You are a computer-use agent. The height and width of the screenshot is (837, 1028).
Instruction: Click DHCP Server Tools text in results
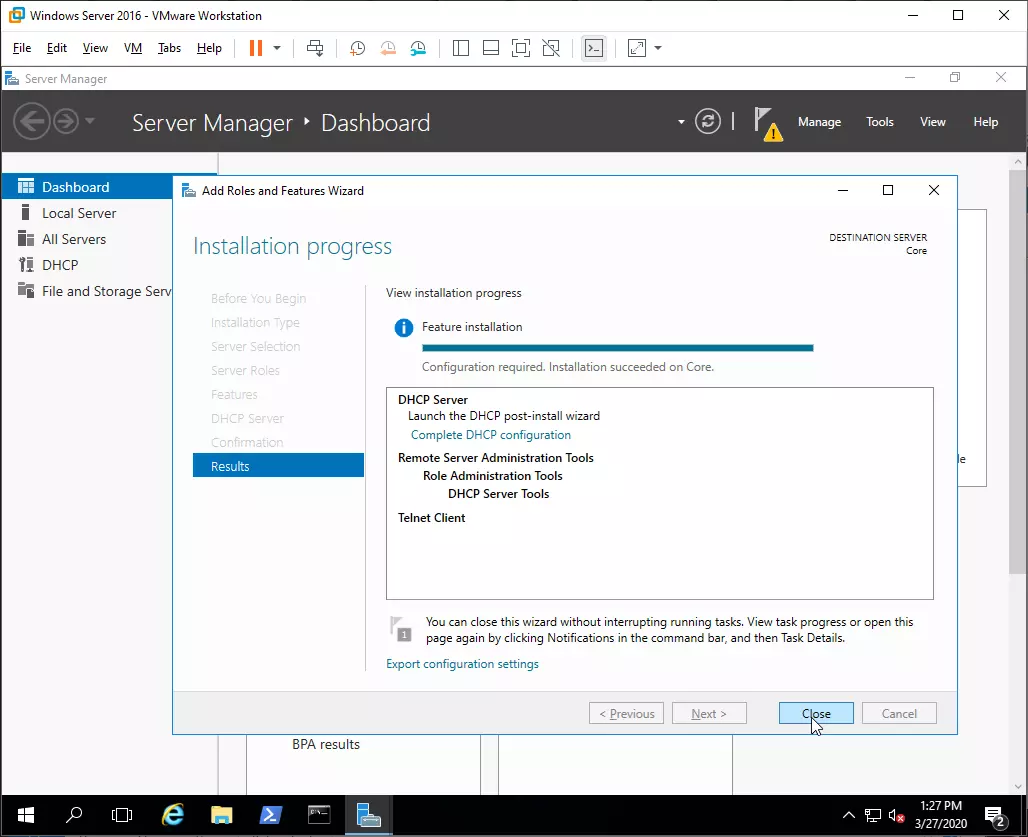(x=498, y=494)
